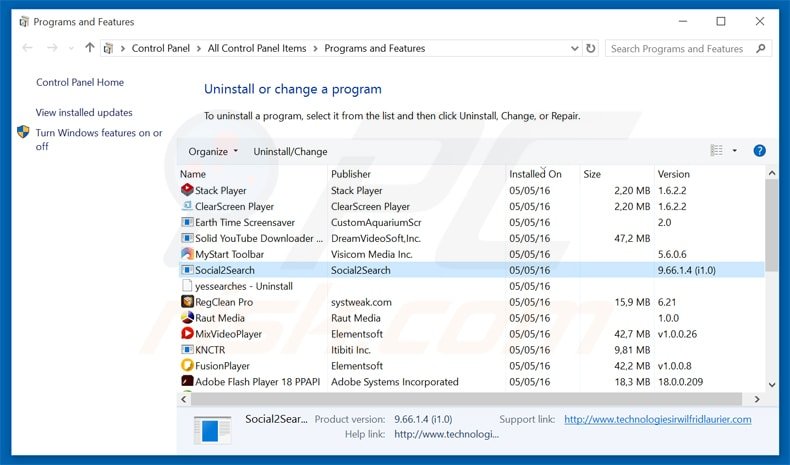Click the Social2Search list icon
The height and width of the screenshot is (465, 790).
pos(187,270)
